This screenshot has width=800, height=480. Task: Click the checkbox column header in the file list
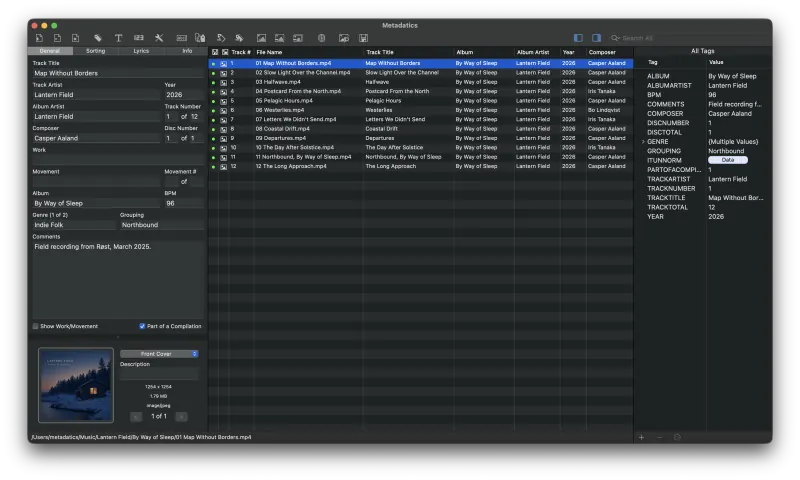pyautogui.click(x=215, y=52)
